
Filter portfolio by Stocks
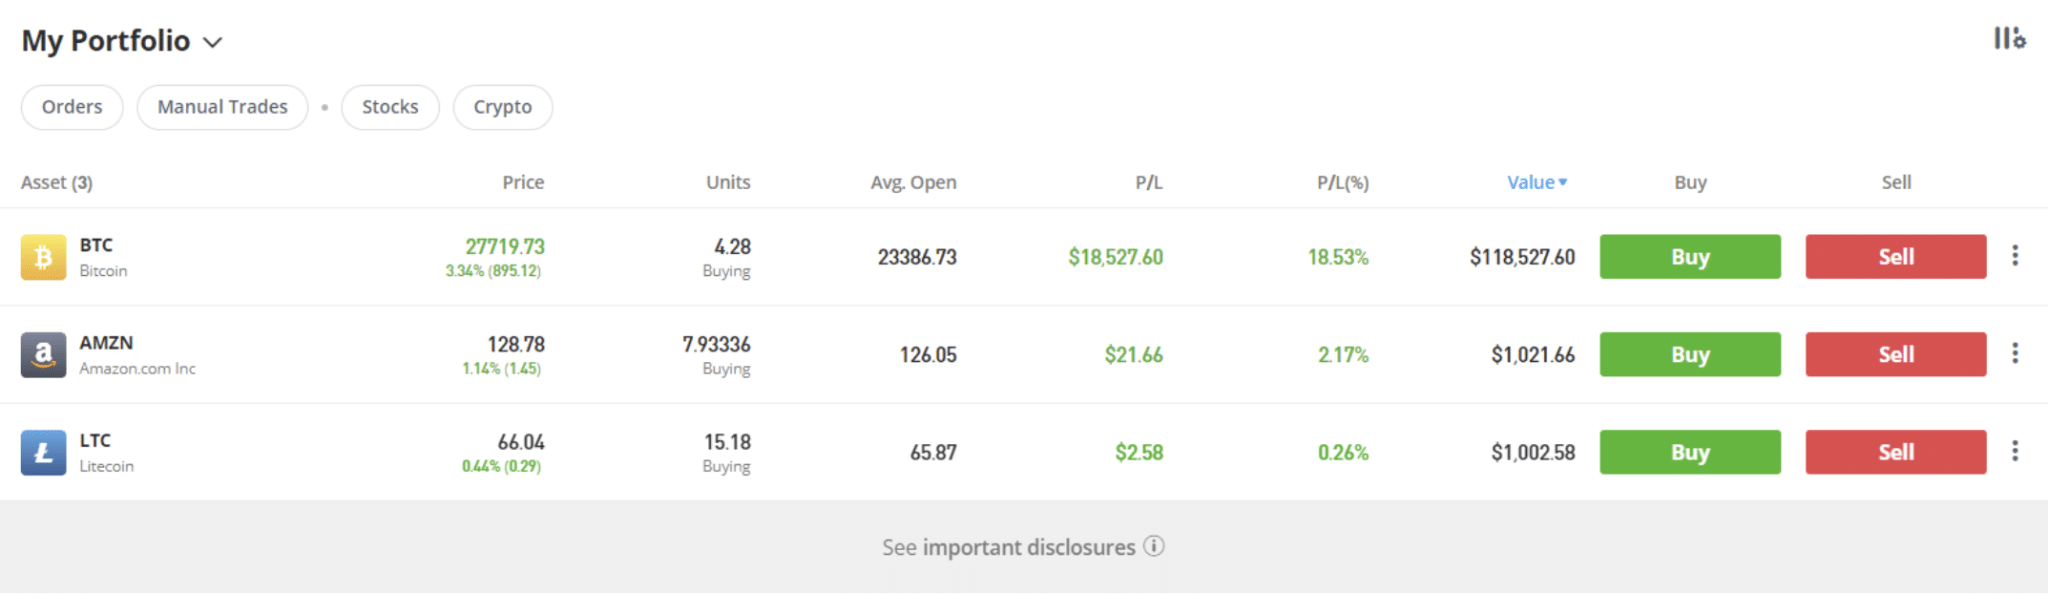point(390,107)
